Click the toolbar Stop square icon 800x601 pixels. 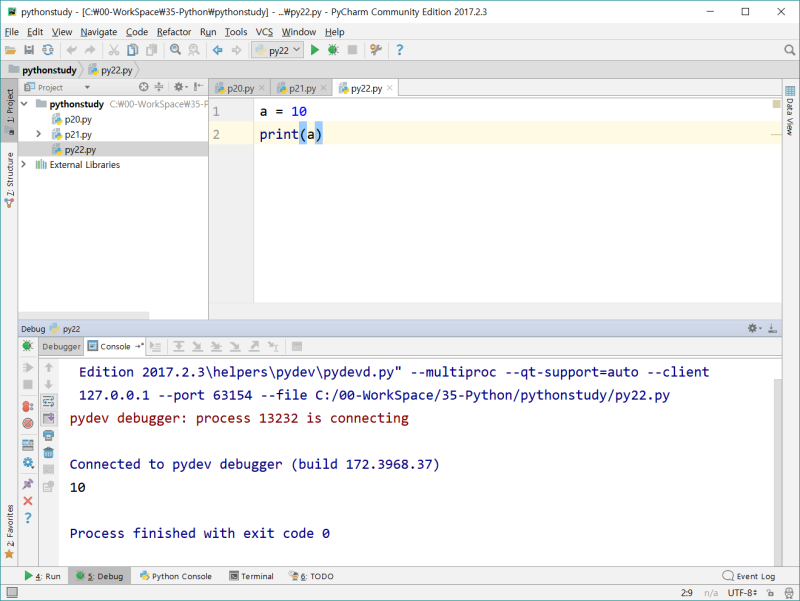pyautogui.click(x=352, y=50)
